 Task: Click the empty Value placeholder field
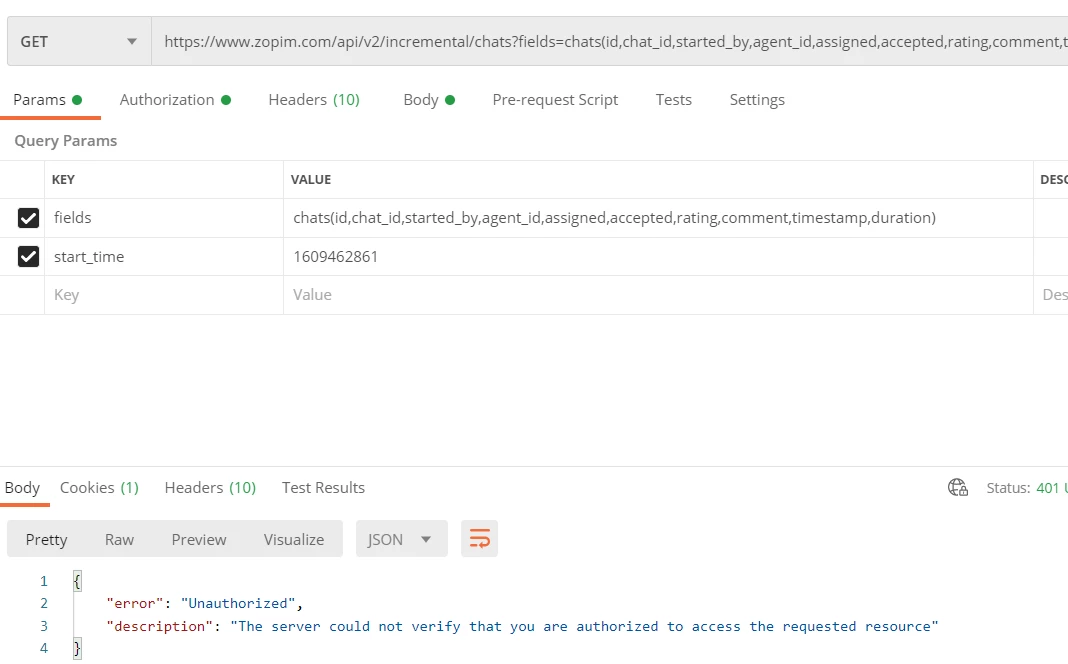[658, 295]
